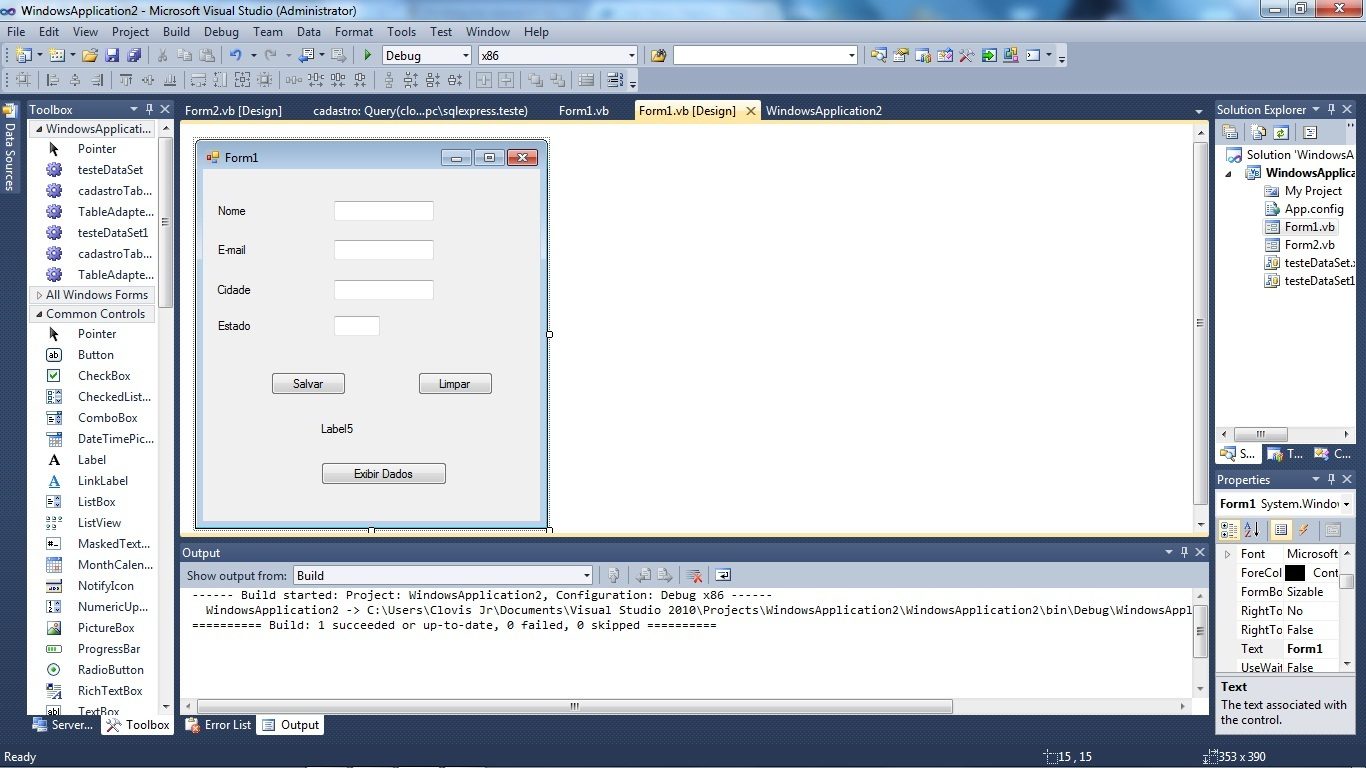Expand the All Windows Forms toolbox group
This screenshot has height=768, width=1366.
click(x=39, y=295)
